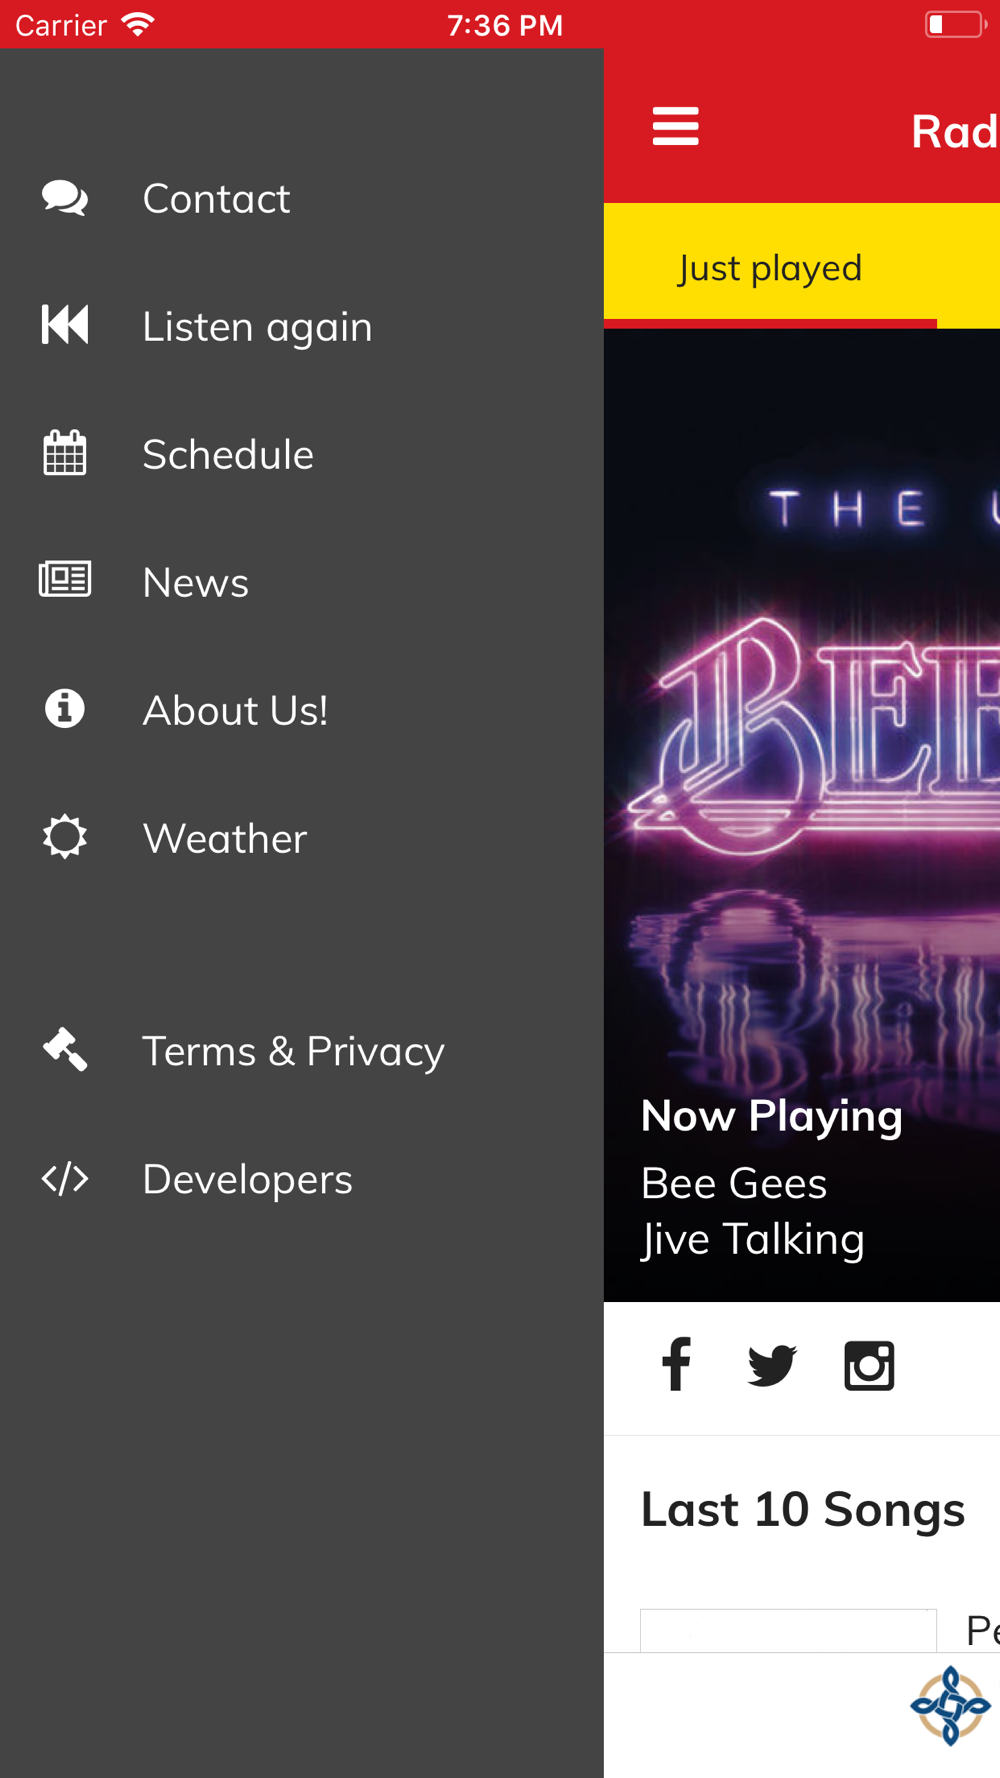Viewport: 1000px width, 1778px height.
Task: Tap the Weather sun icon
Action: 65,836
